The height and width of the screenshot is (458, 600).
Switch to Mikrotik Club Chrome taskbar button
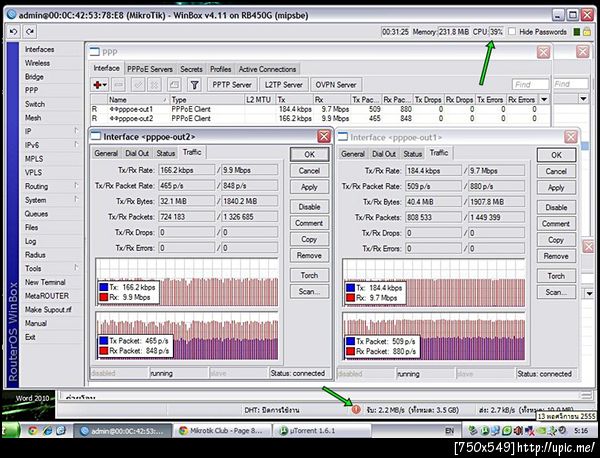[222, 430]
